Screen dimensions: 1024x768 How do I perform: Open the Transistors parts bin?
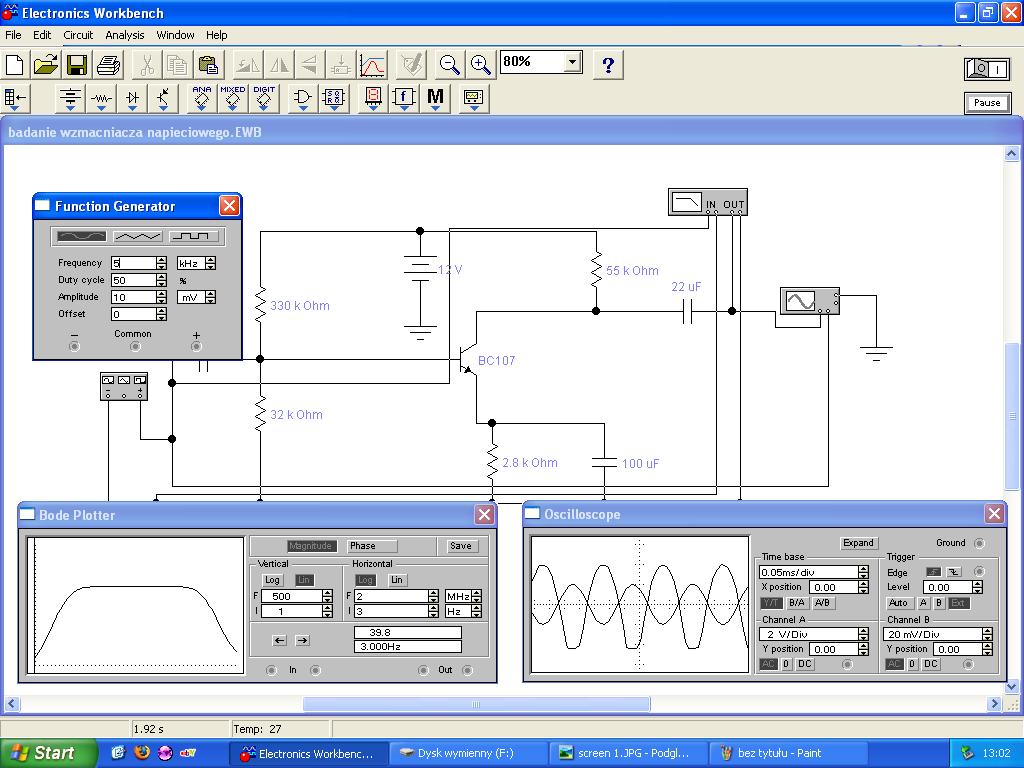click(163, 99)
